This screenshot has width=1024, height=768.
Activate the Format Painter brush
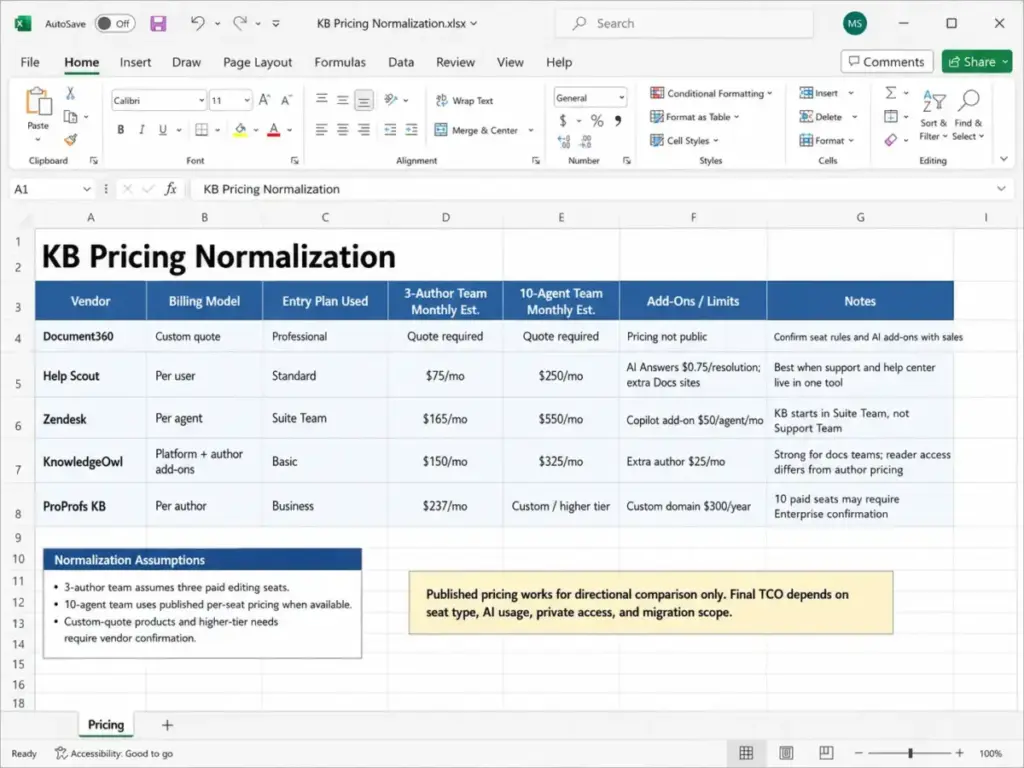71,139
